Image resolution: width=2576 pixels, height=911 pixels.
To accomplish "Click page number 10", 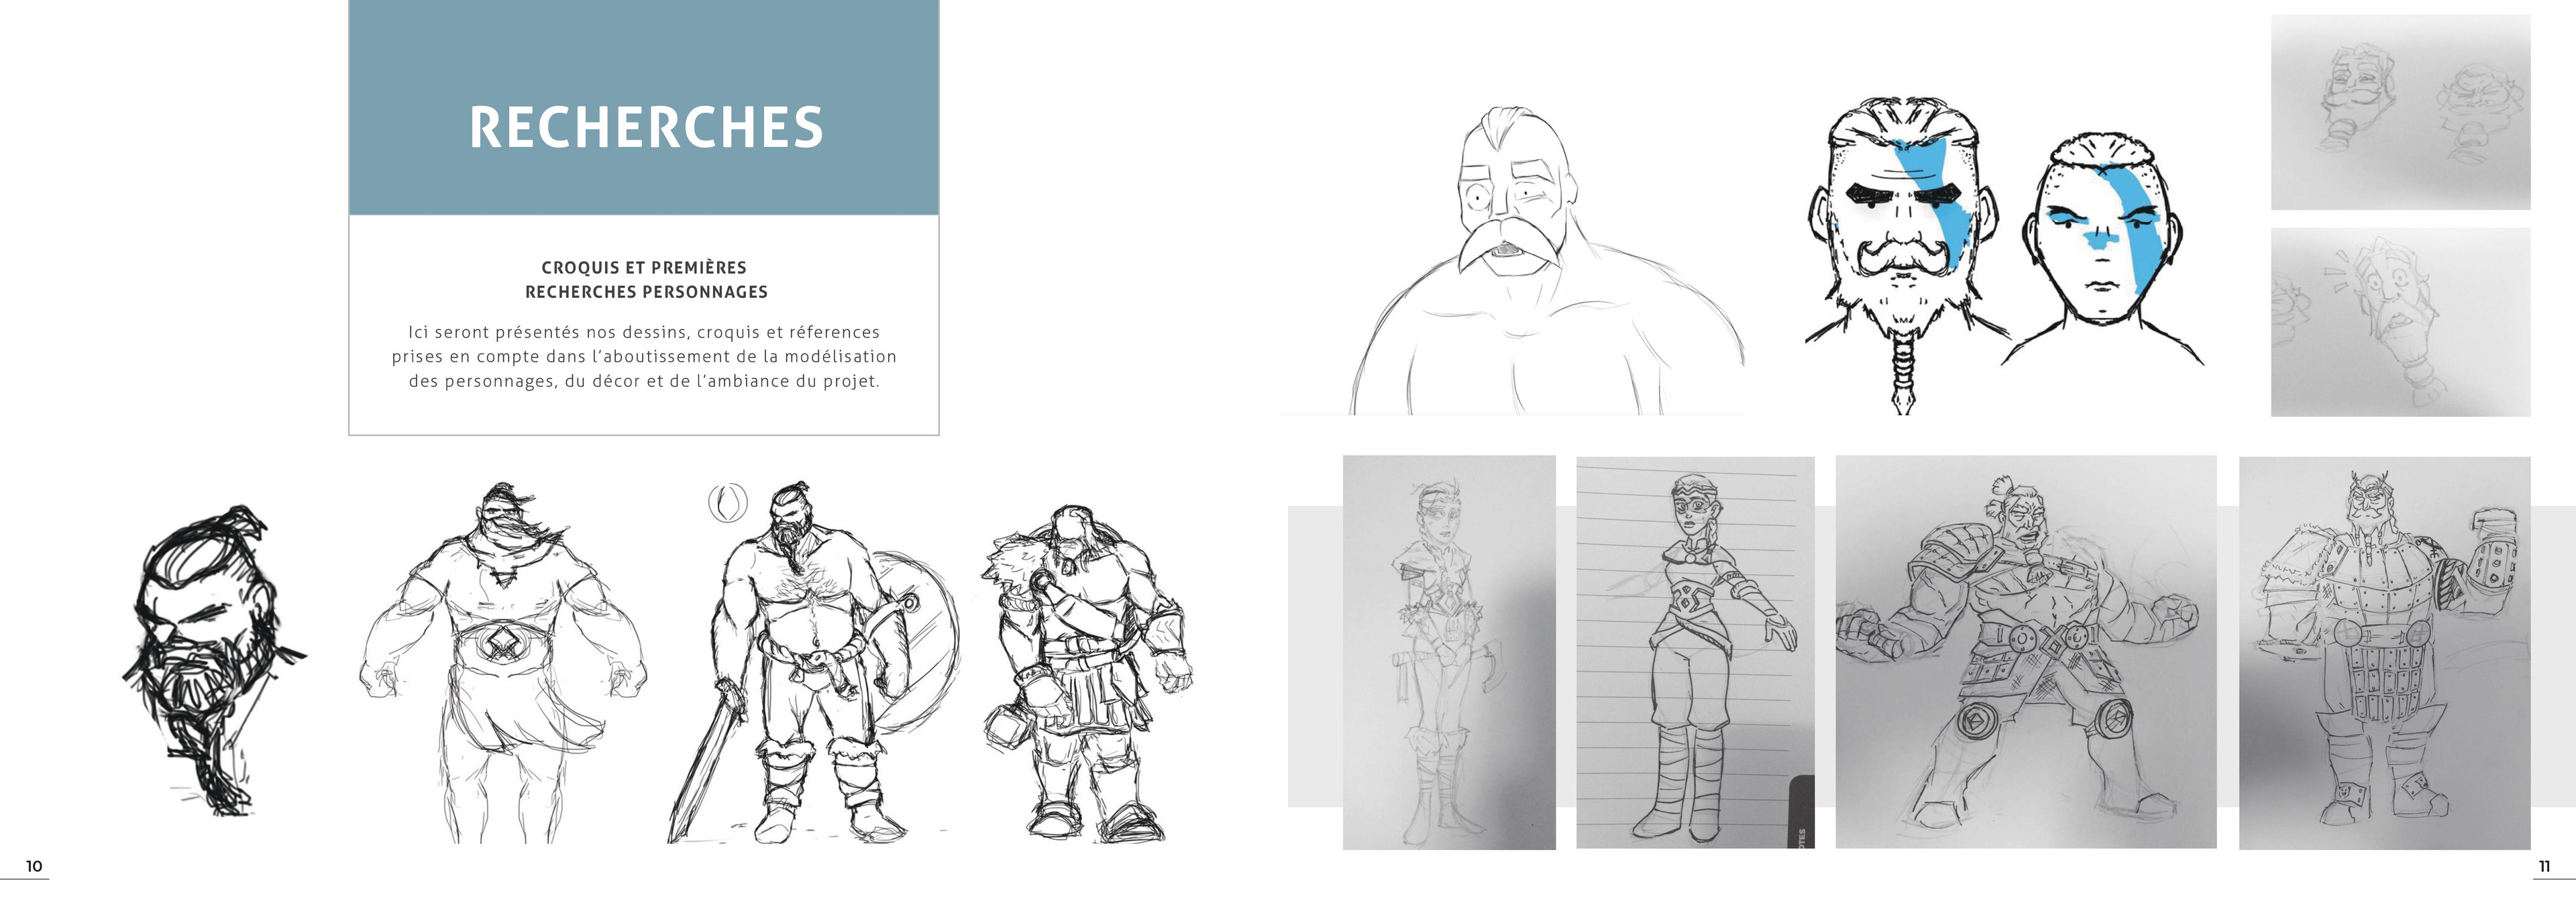I will click(x=34, y=866).
